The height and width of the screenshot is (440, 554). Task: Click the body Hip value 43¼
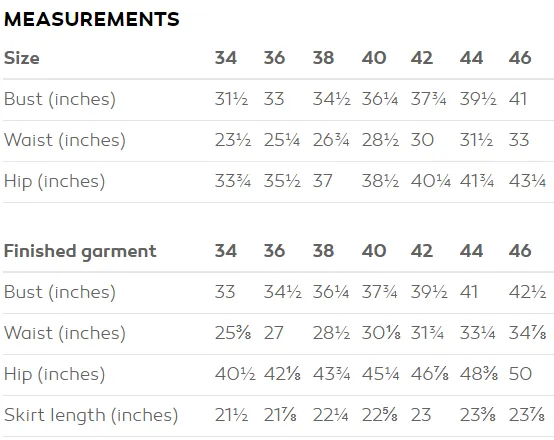click(x=528, y=181)
